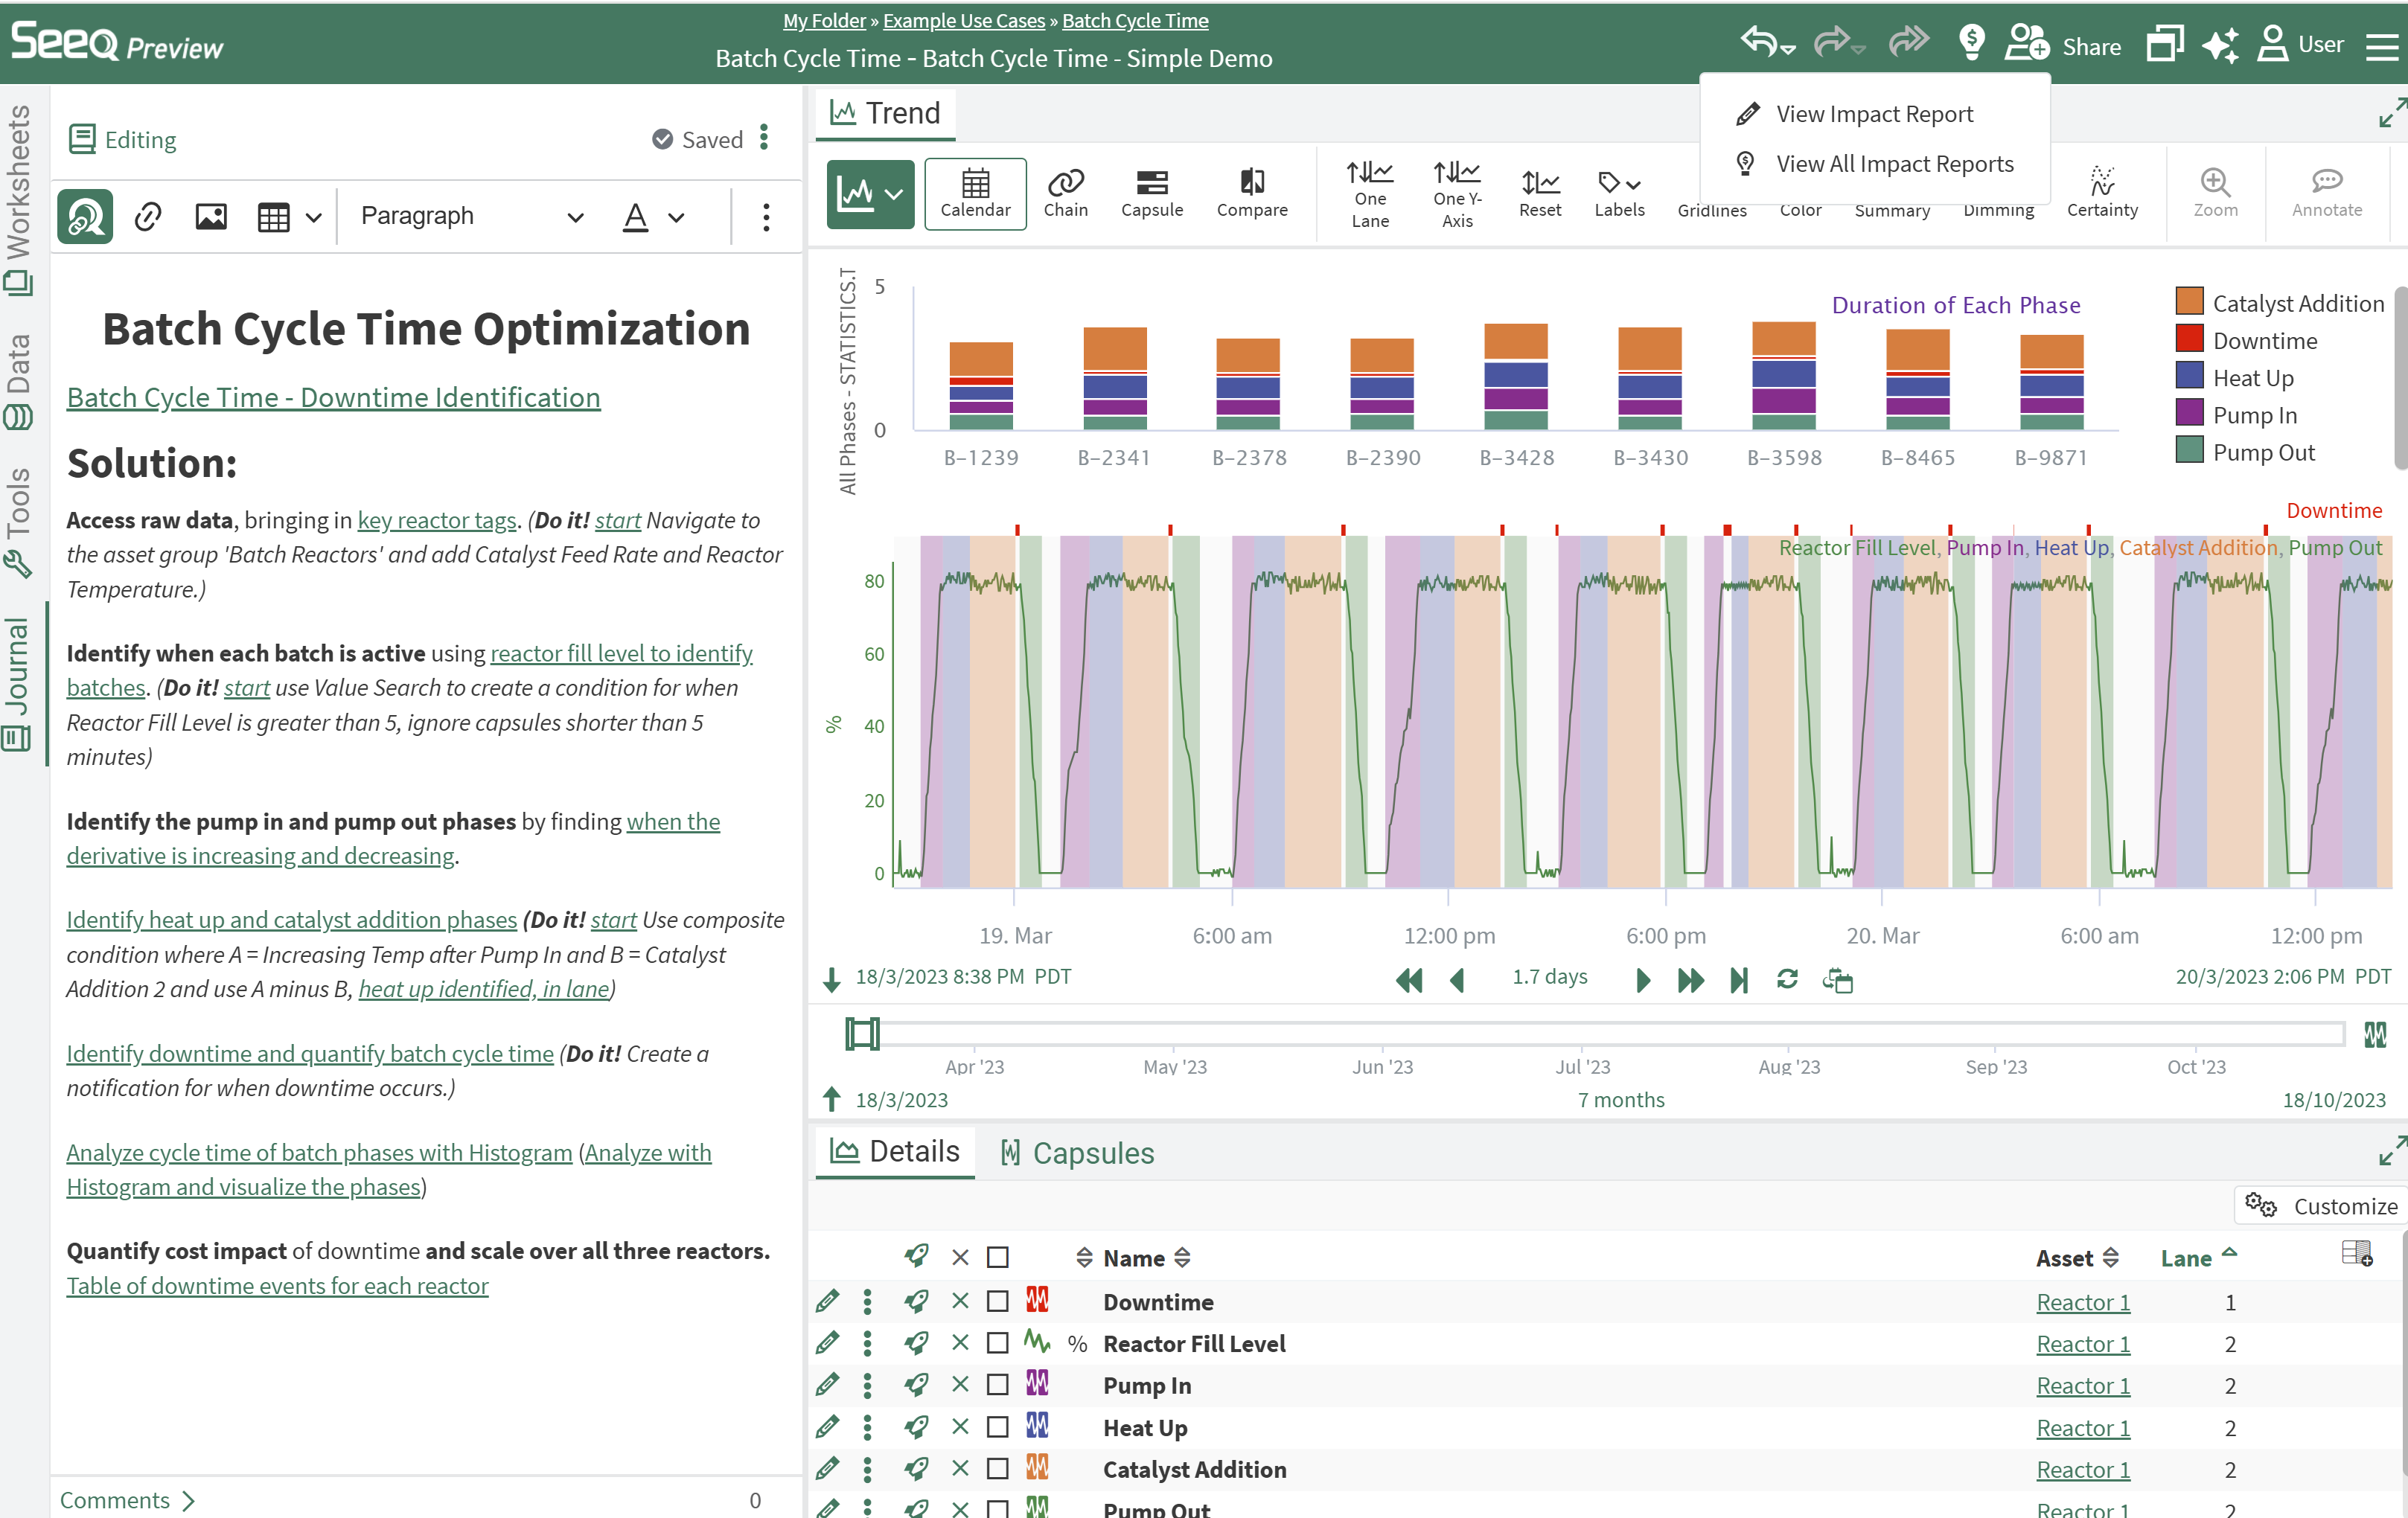
Task: Expand the trend view type dropdown
Action: coord(895,194)
